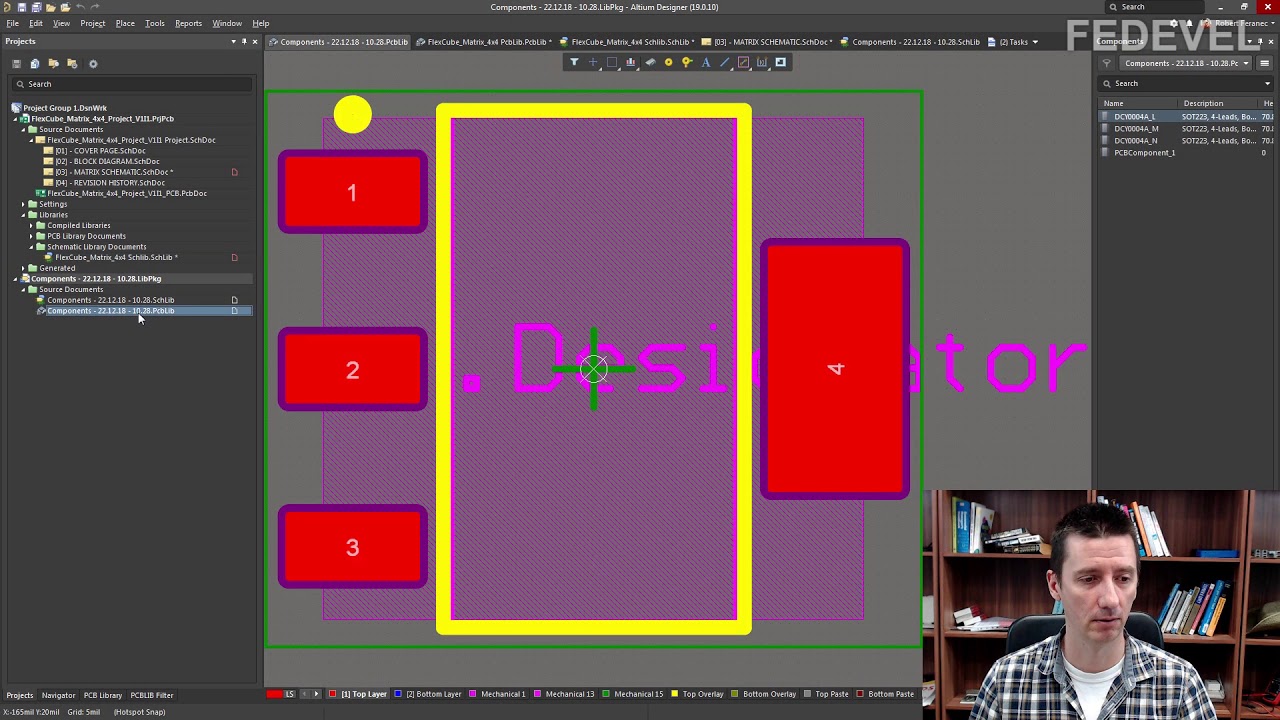Click the Projects panel search field

pyautogui.click(x=130, y=84)
